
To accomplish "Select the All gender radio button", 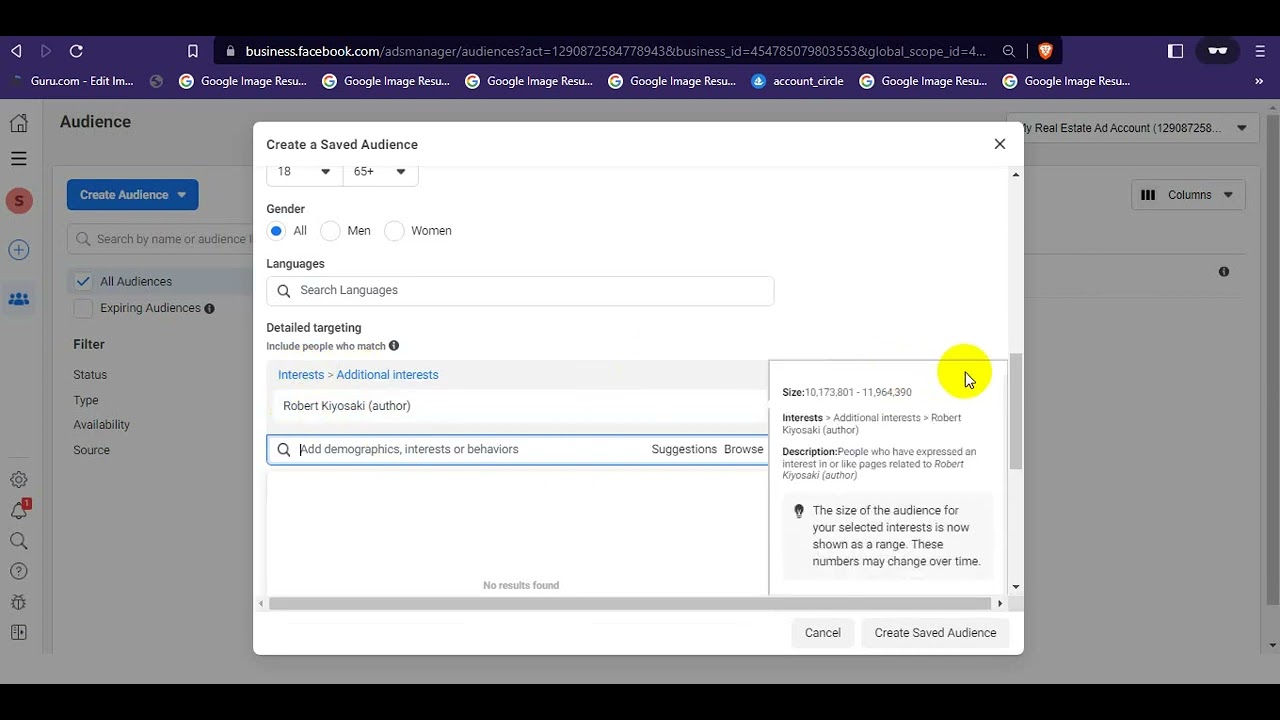I will coord(276,231).
